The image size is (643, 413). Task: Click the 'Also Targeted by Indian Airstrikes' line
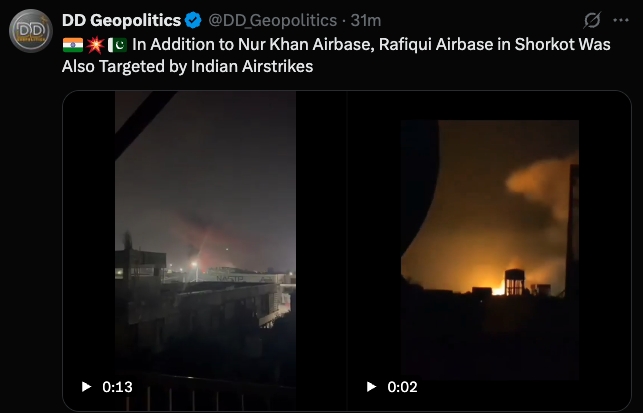click(187, 66)
